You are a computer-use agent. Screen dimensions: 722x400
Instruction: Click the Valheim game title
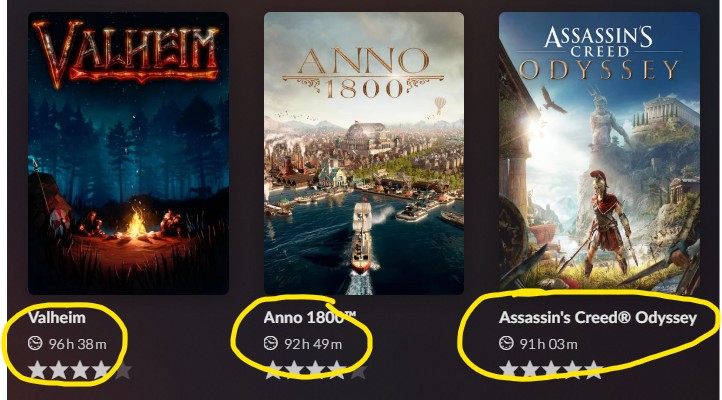coord(57,318)
